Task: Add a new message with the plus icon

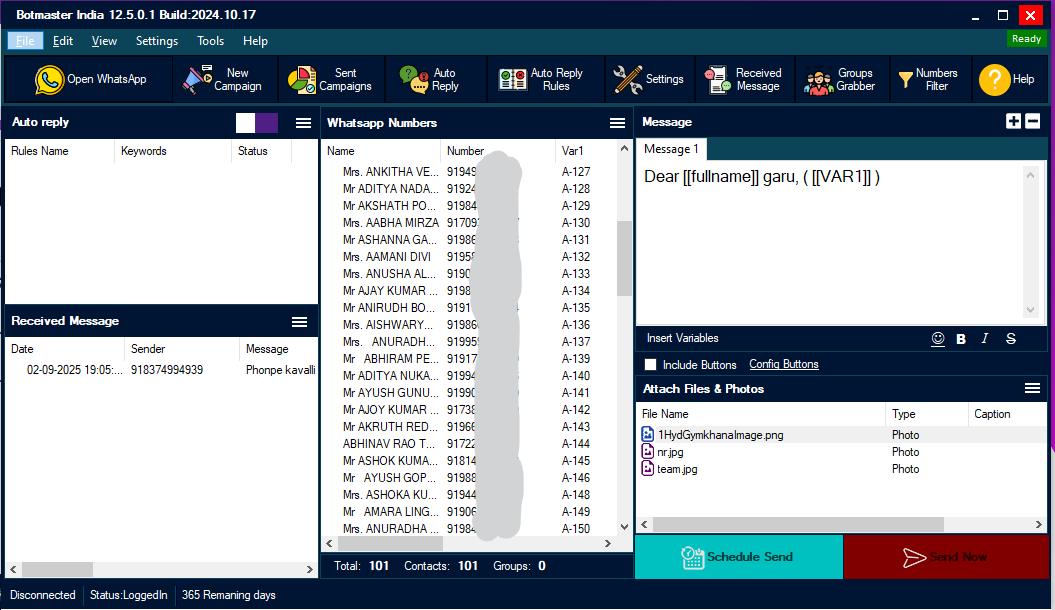Action: click(1013, 121)
